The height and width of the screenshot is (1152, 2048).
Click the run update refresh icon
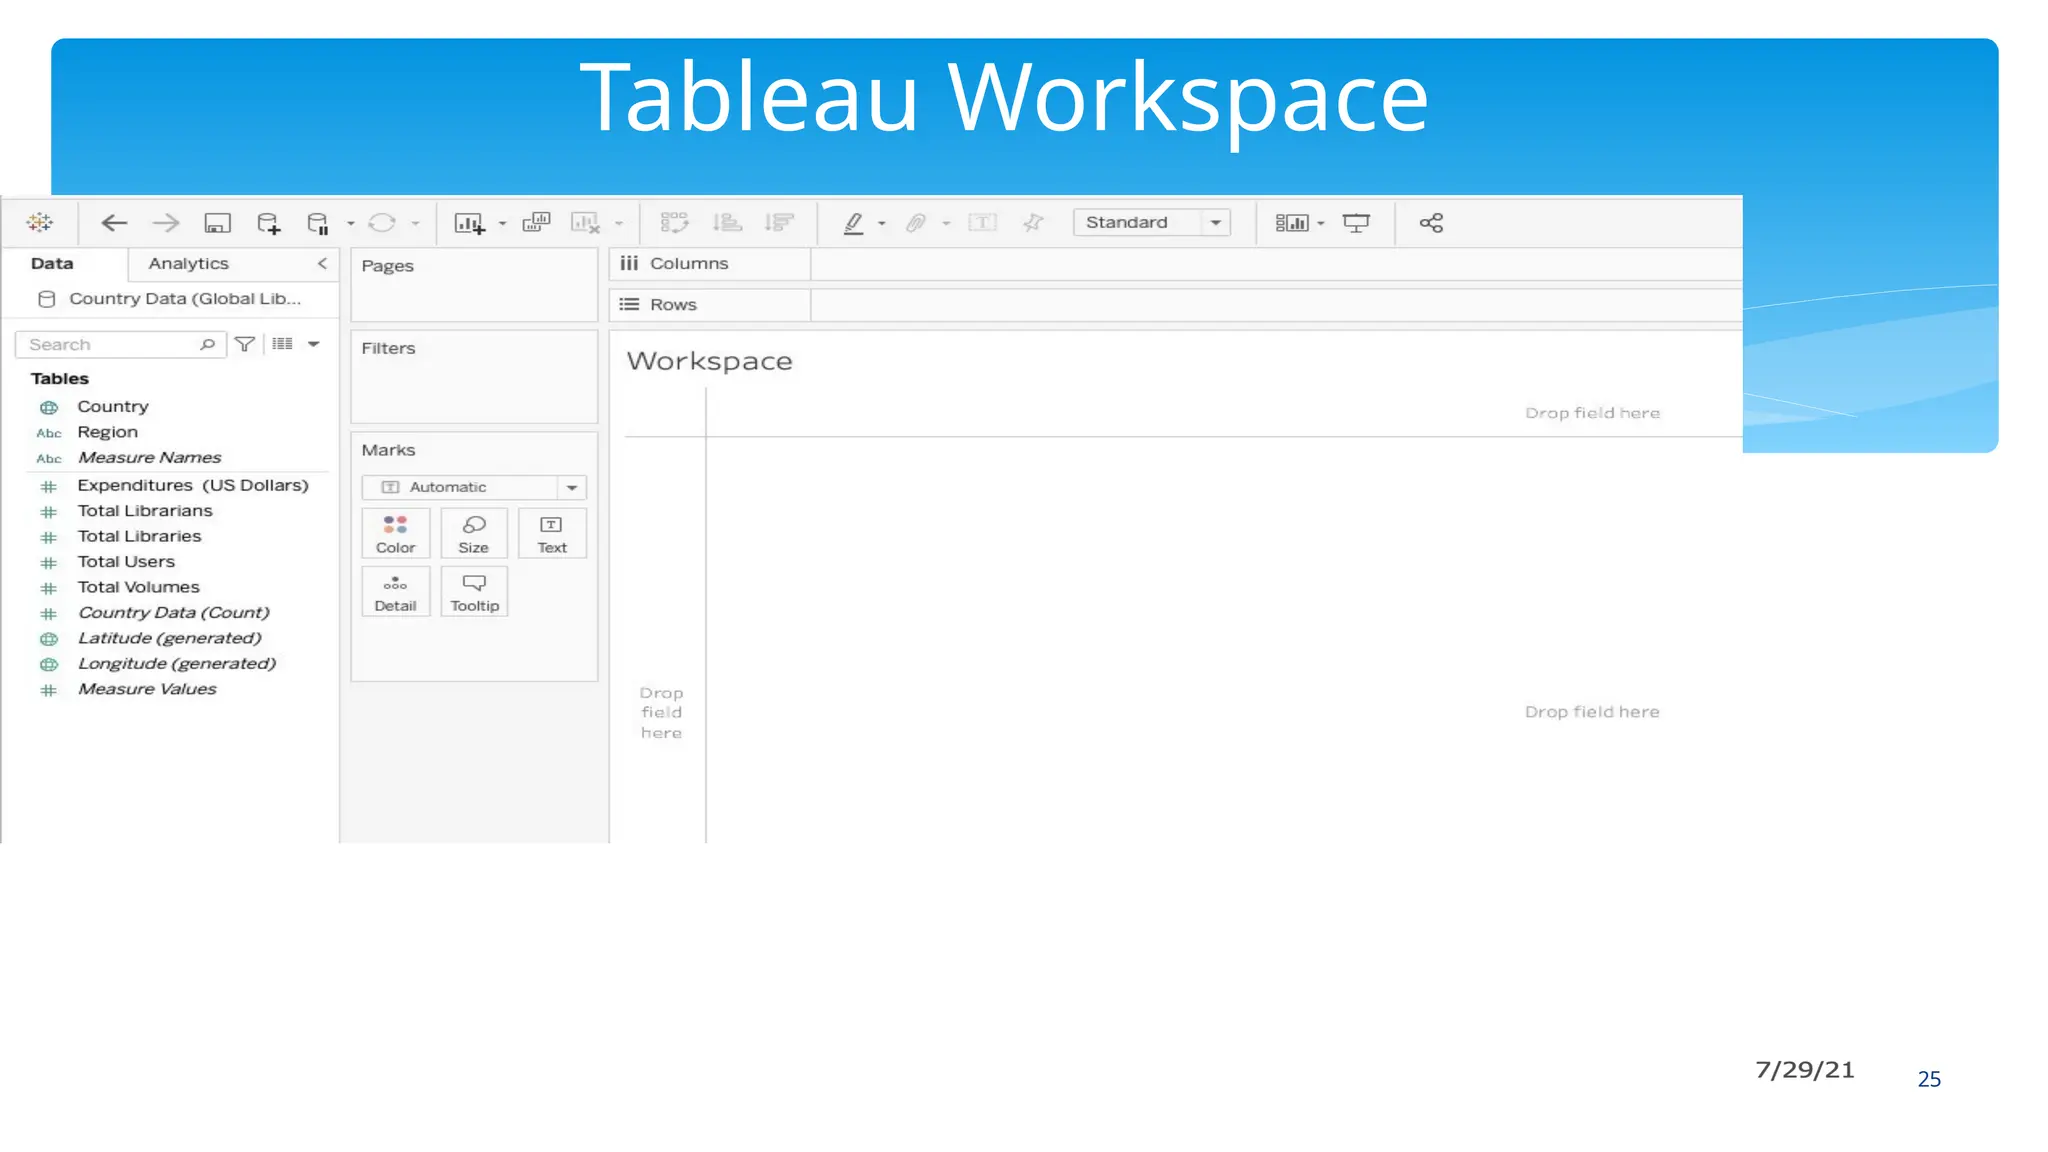pos(382,223)
